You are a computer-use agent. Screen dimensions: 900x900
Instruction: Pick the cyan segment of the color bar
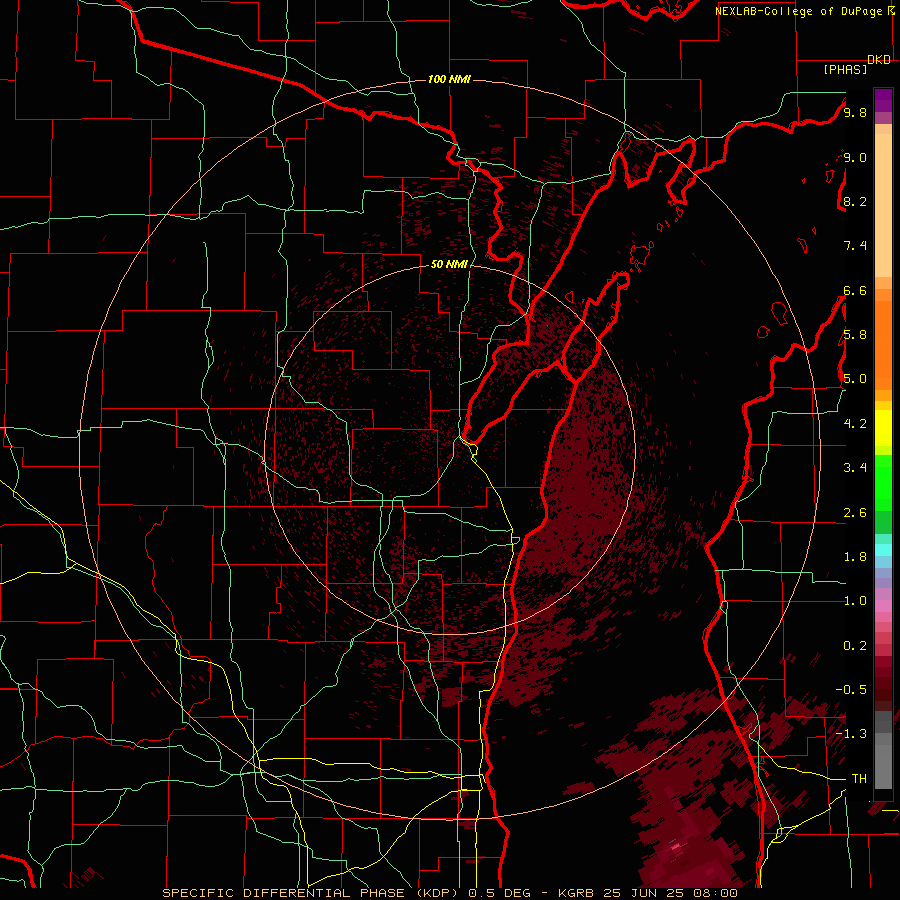click(883, 550)
